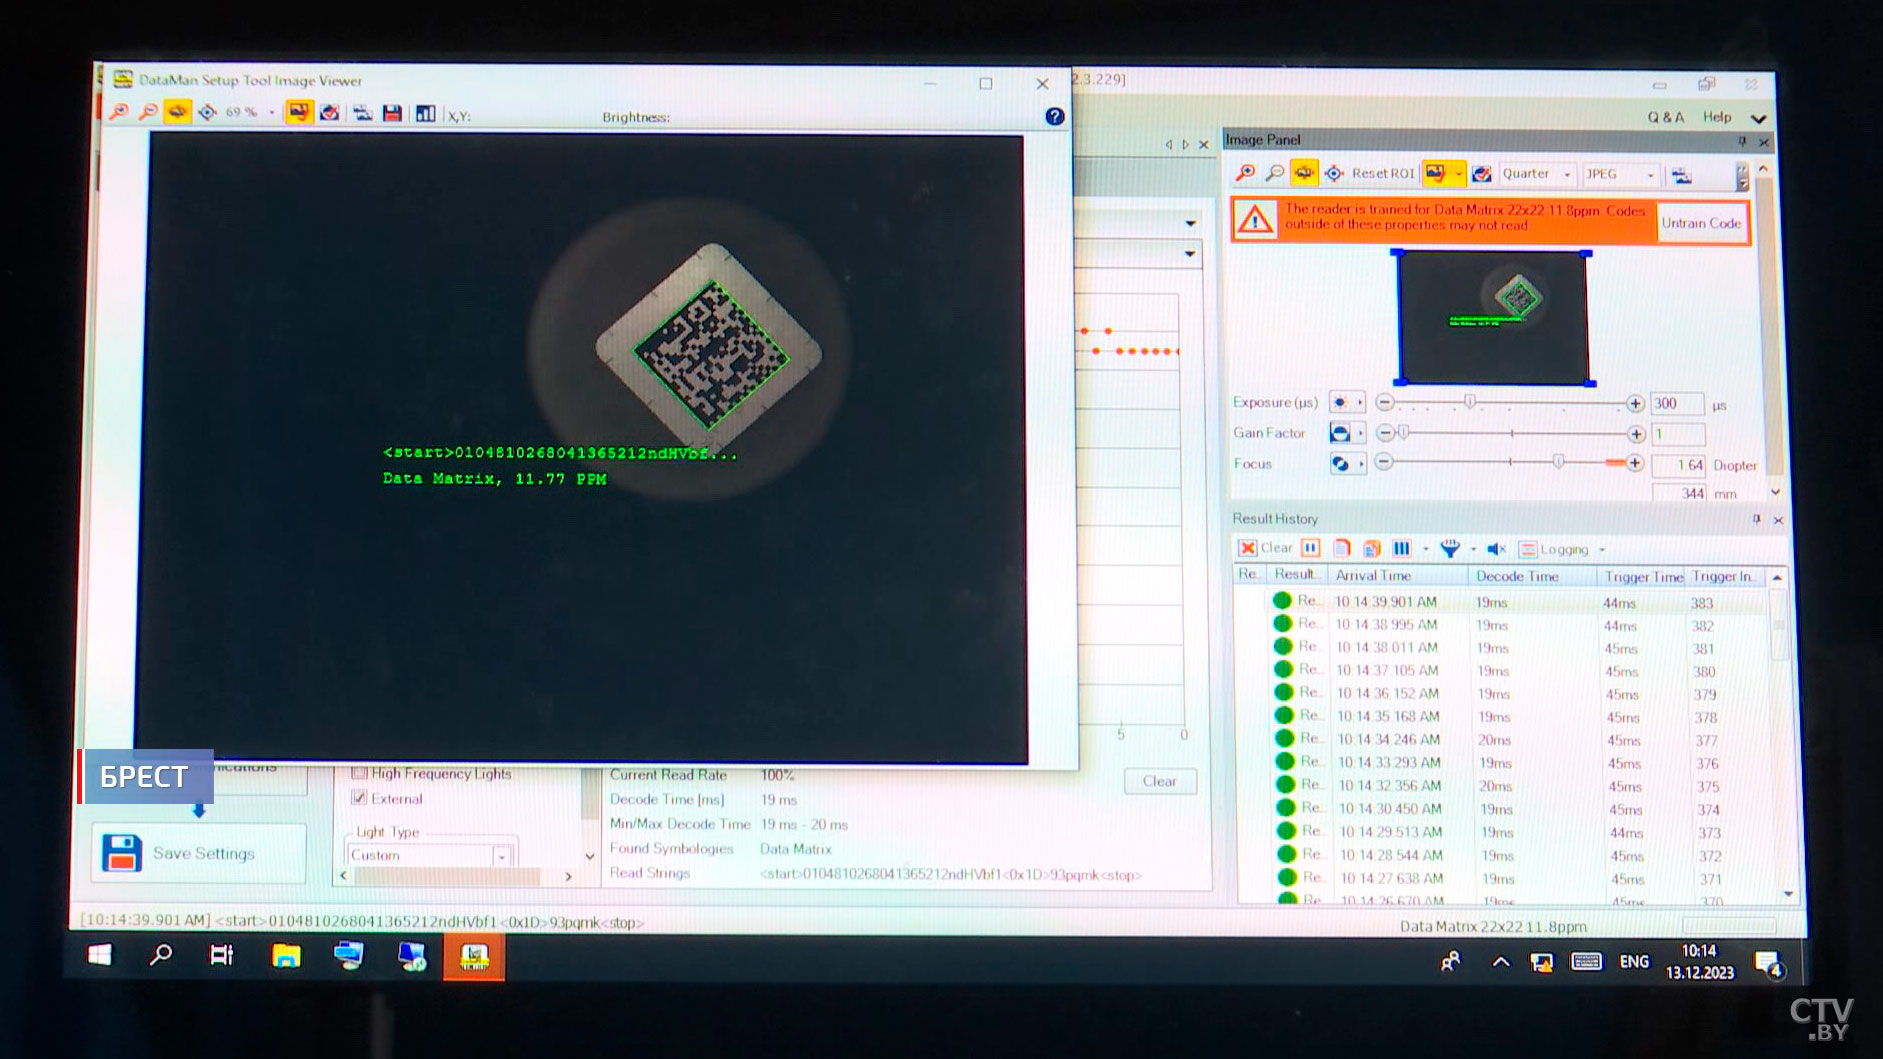
Task: Expand arrow next to overlay graphics button
Action: pos(1459,175)
